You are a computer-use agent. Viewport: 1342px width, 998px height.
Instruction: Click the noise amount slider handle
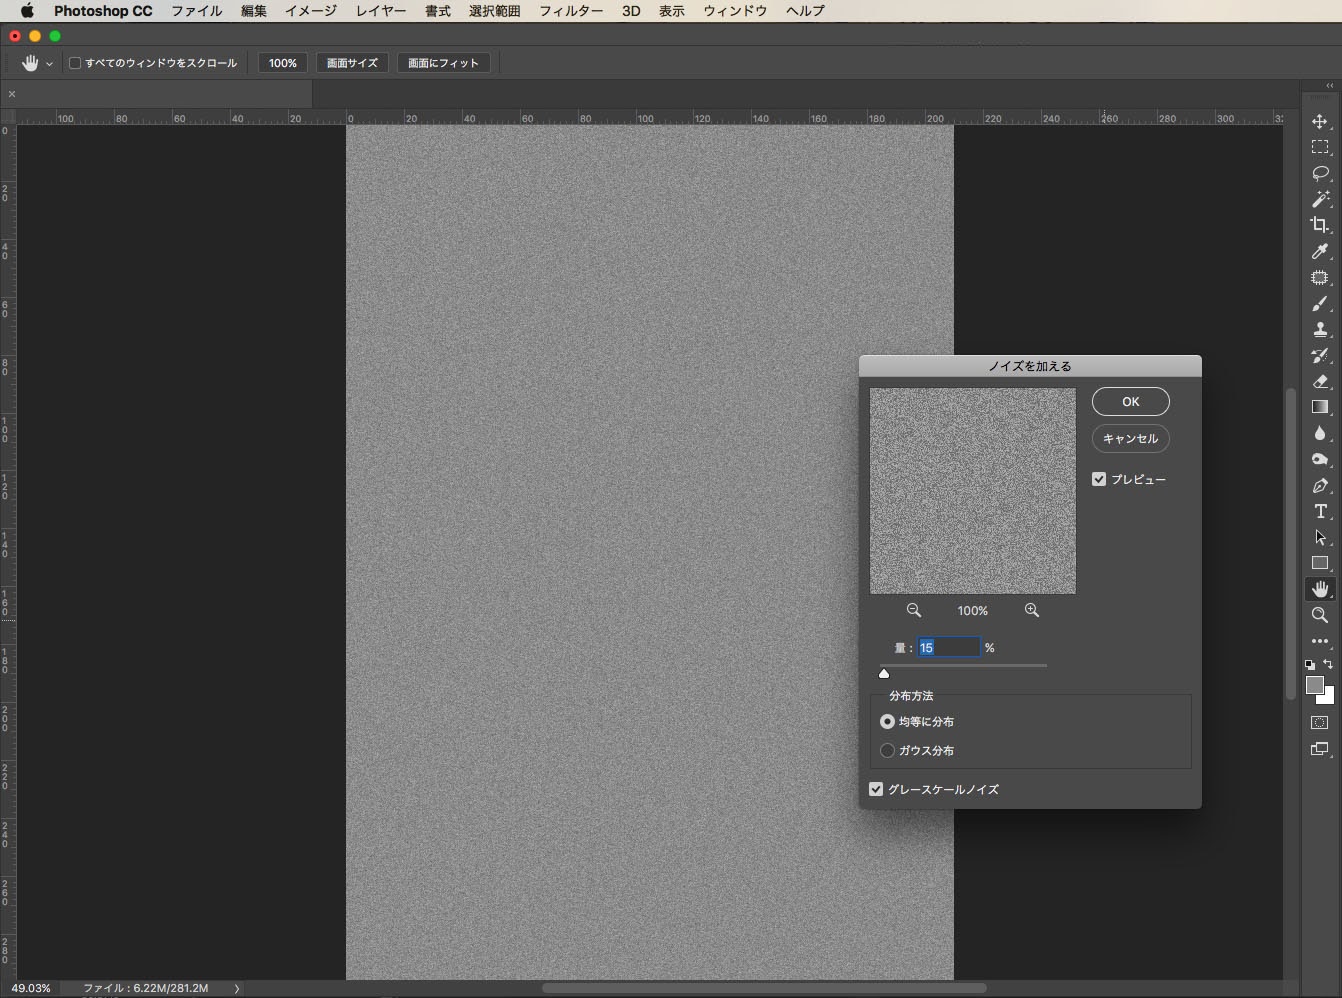tap(884, 673)
